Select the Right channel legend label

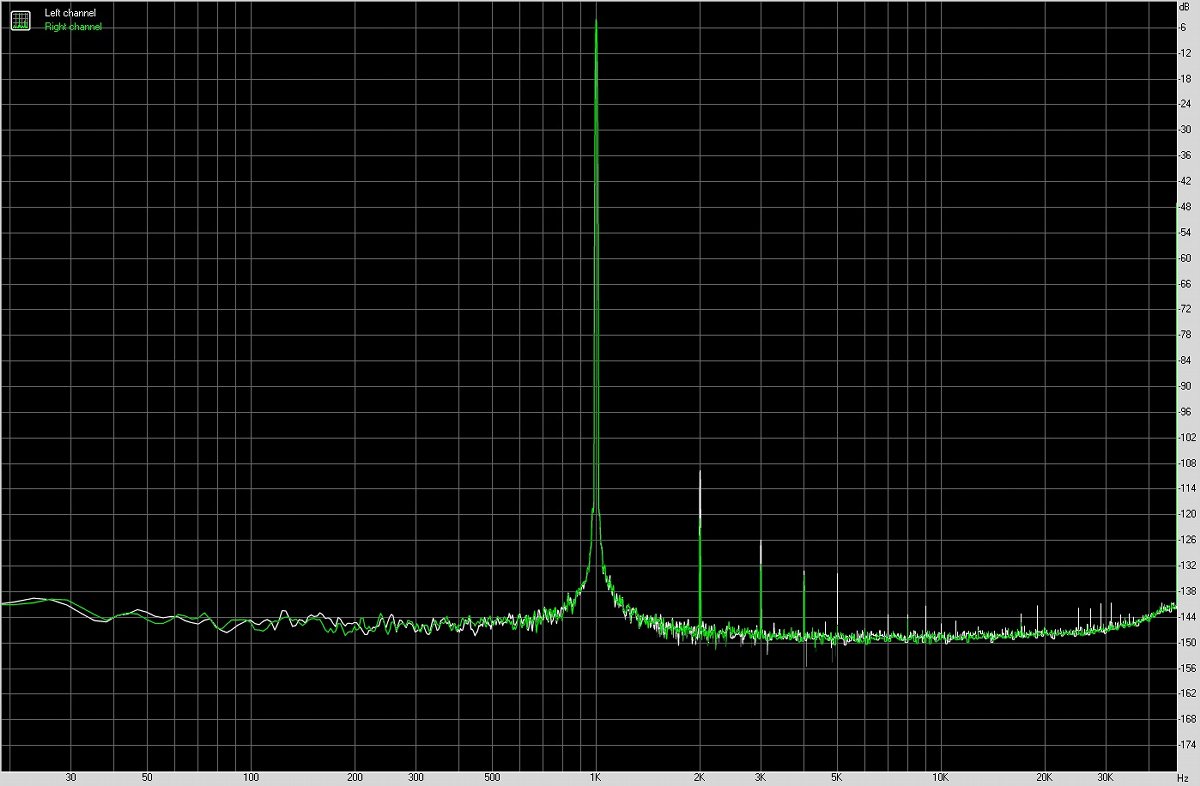(73, 27)
